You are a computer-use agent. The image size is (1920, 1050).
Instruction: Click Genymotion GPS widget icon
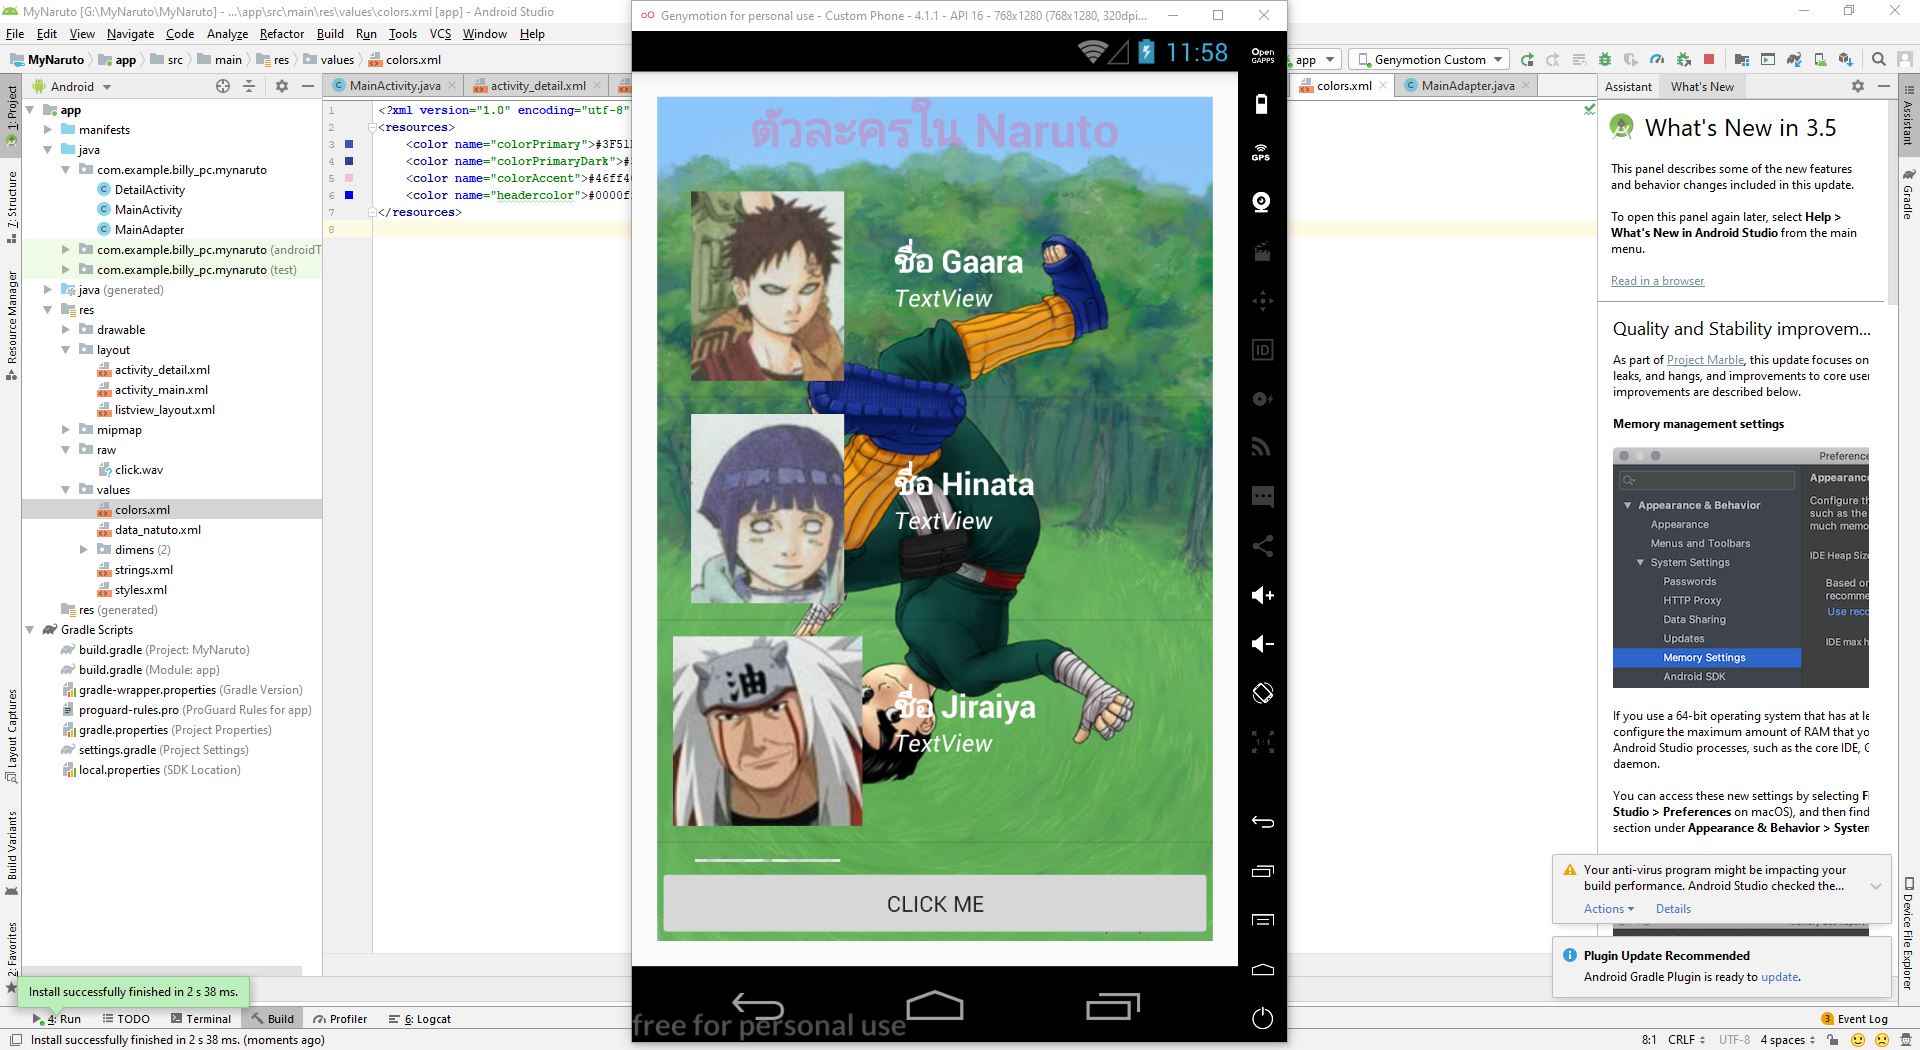1262,153
